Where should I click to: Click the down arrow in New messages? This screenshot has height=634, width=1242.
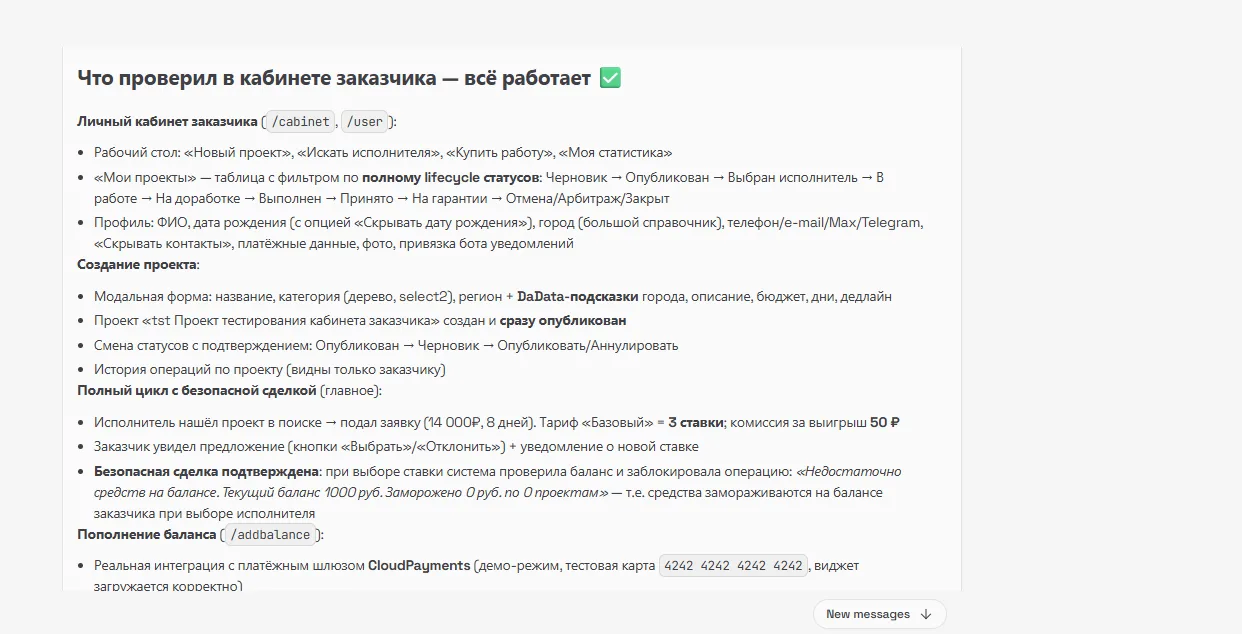click(x=925, y=614)
